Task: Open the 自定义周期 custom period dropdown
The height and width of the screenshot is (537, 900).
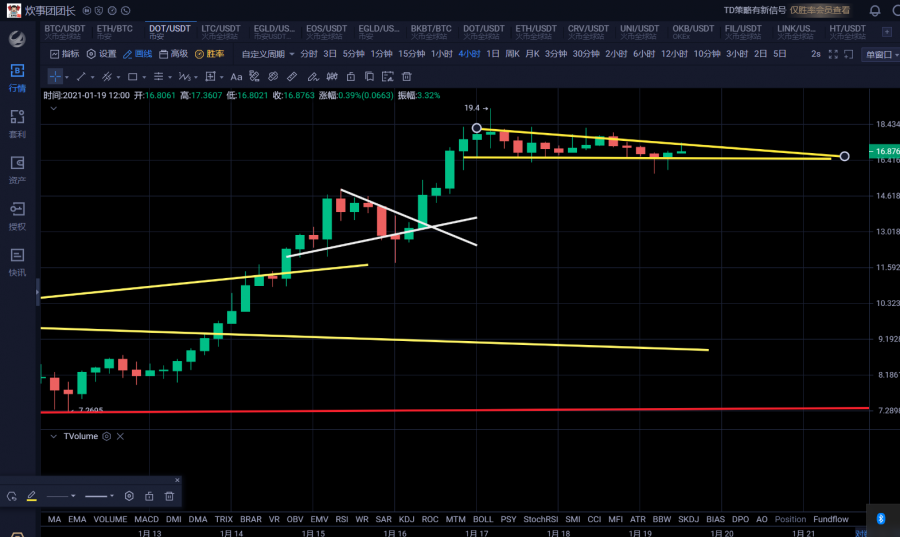Action: pos(268,54)
